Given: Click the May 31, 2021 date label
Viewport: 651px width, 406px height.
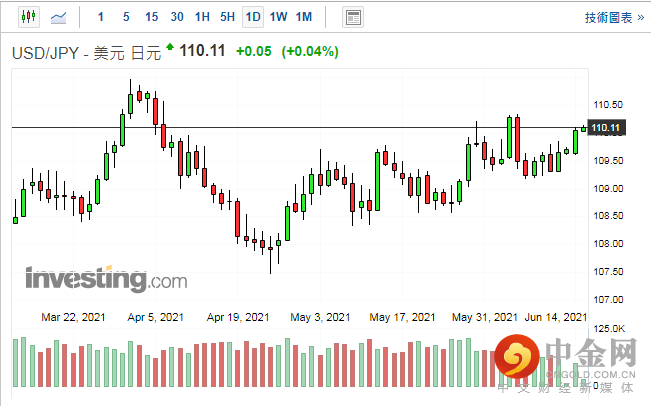Looking at the screenshot, I should (x=485, y=318).
